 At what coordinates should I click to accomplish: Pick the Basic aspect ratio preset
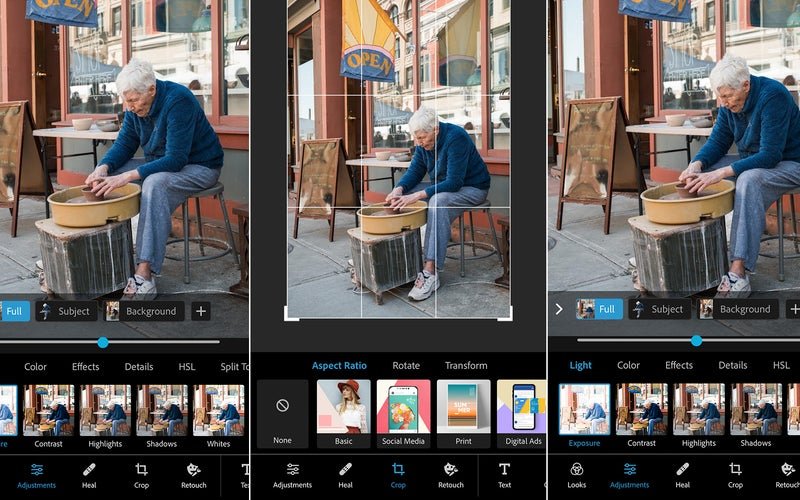343,413
